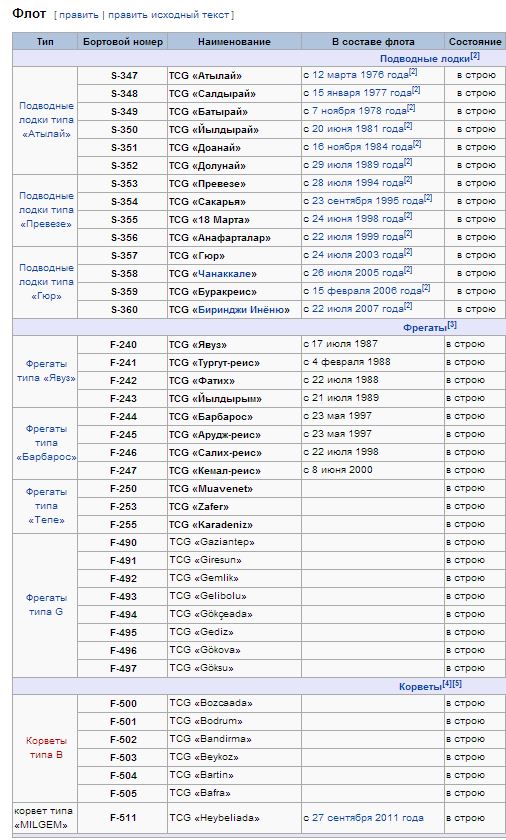
Task: Open 'править исходный текст' link
Action: point(169,15)
